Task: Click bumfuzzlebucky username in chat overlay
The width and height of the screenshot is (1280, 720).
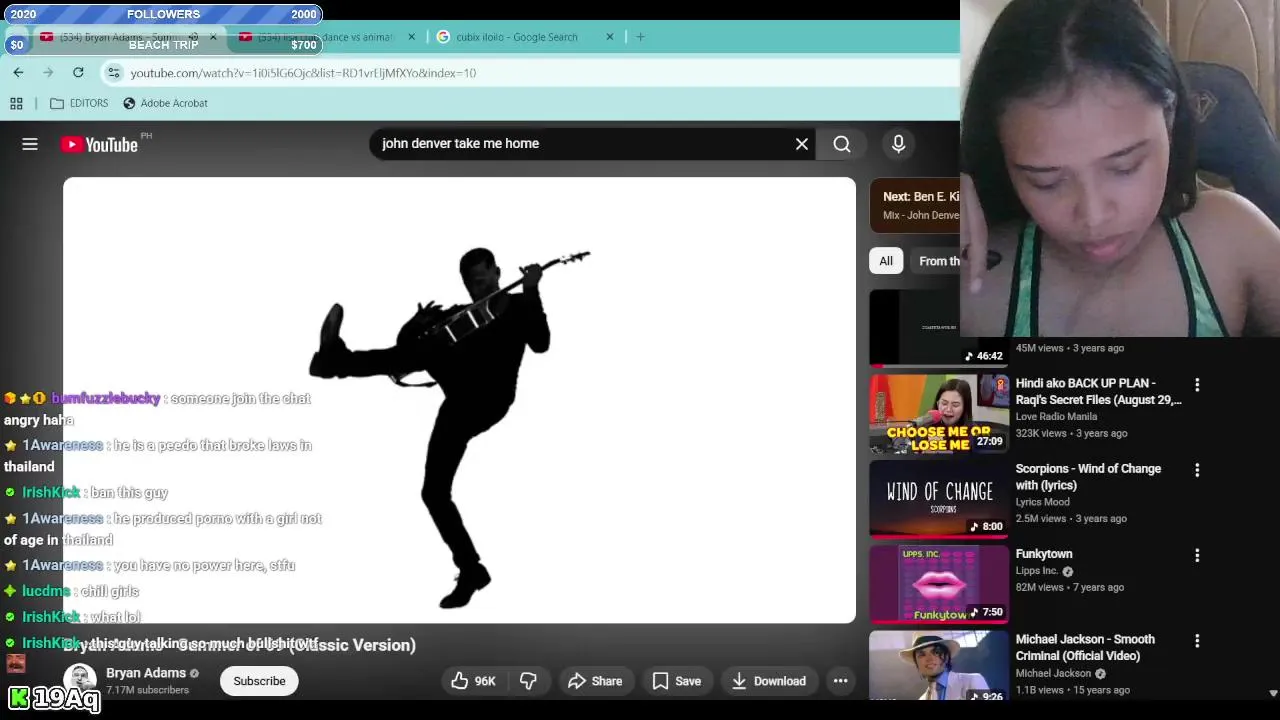Action: pos(105,399)
